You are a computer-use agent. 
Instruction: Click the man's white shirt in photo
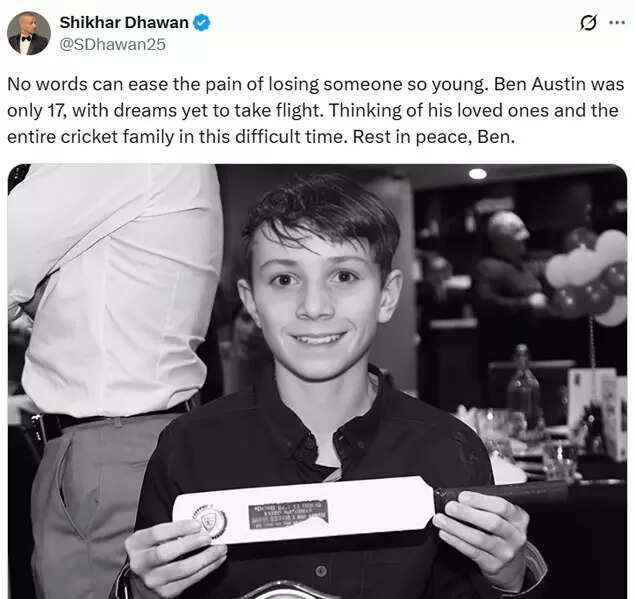115,290
